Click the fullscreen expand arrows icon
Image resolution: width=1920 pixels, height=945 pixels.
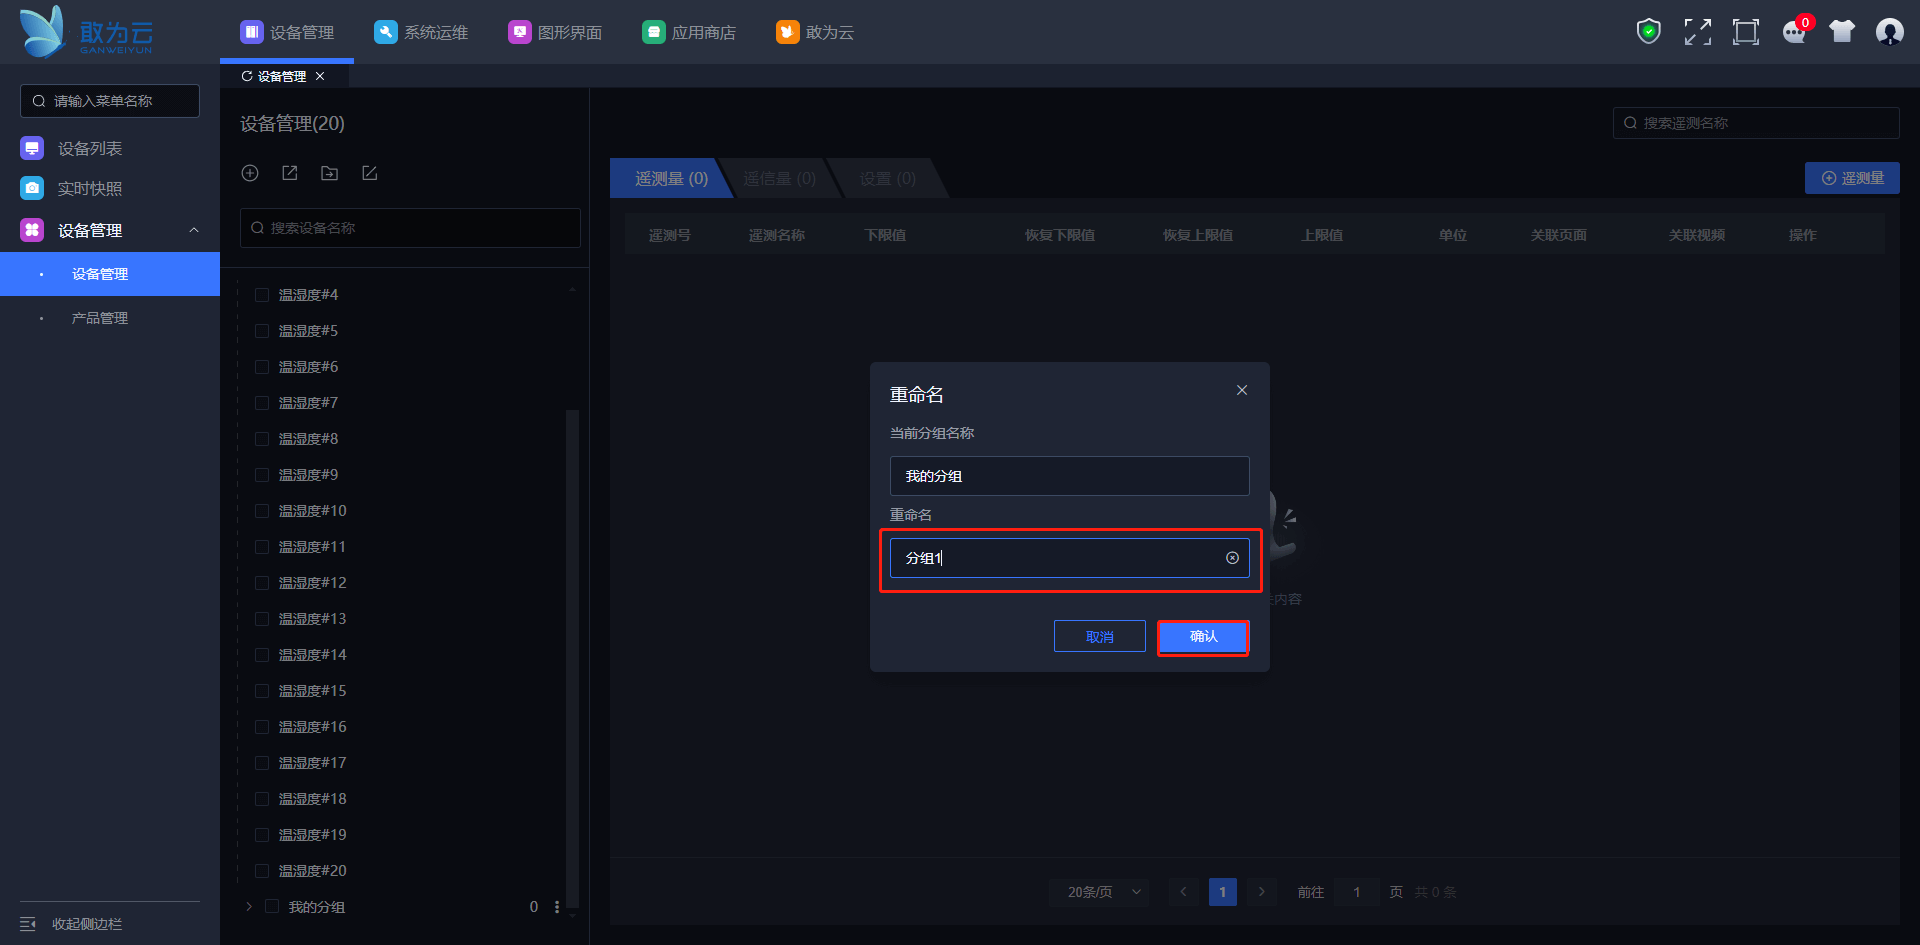(x=1697, y=32)
